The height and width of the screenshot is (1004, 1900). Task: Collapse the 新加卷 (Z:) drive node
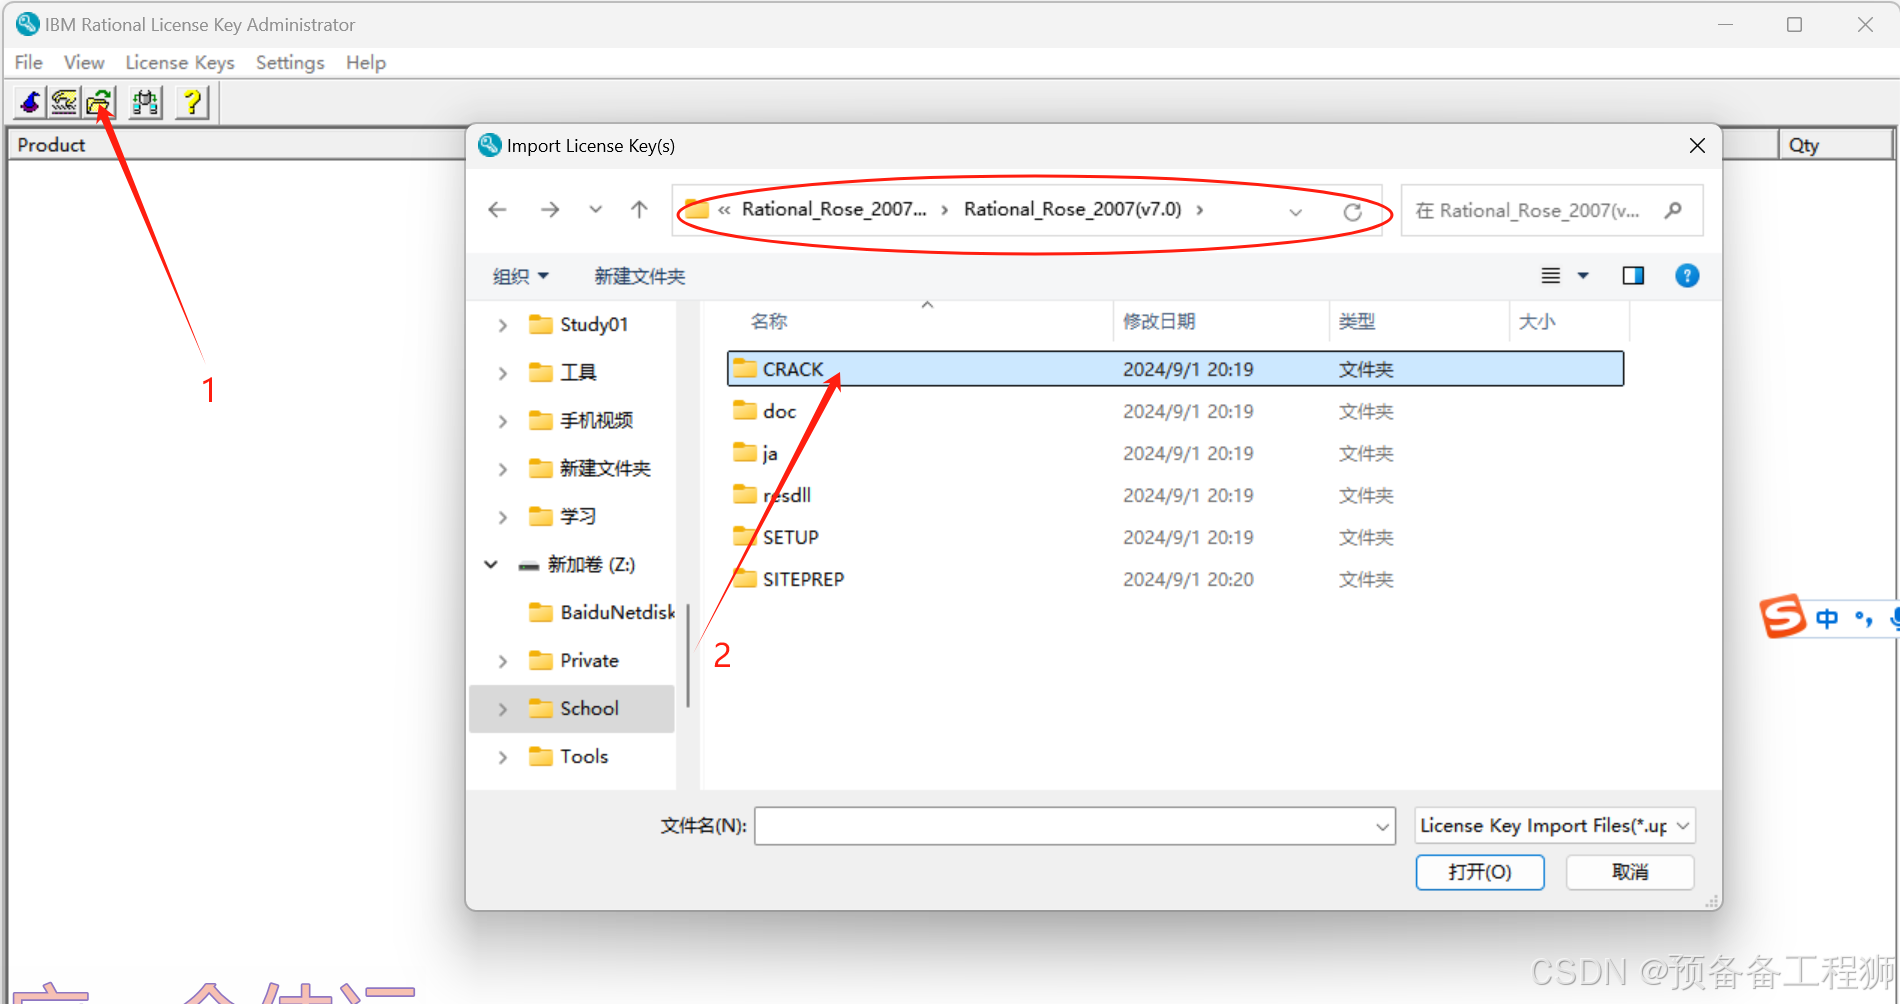coord(491,564)
